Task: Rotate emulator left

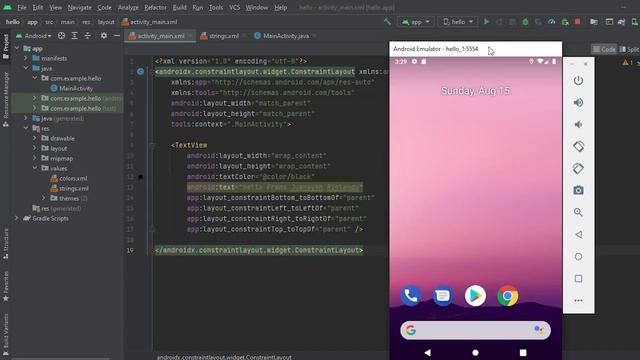Action: [578, 146]
